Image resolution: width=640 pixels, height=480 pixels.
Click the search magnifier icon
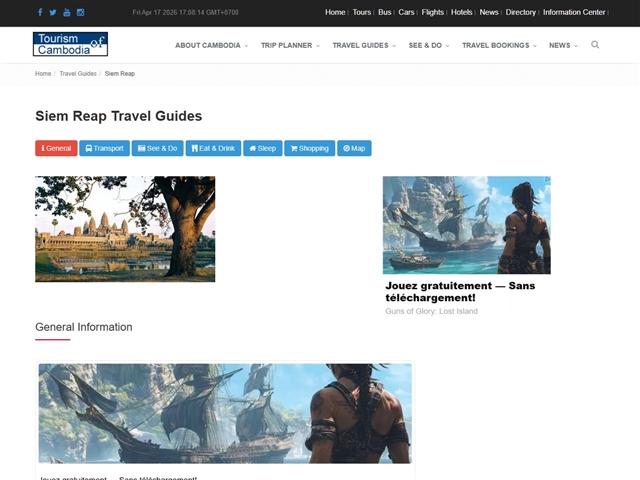point(595,44)
